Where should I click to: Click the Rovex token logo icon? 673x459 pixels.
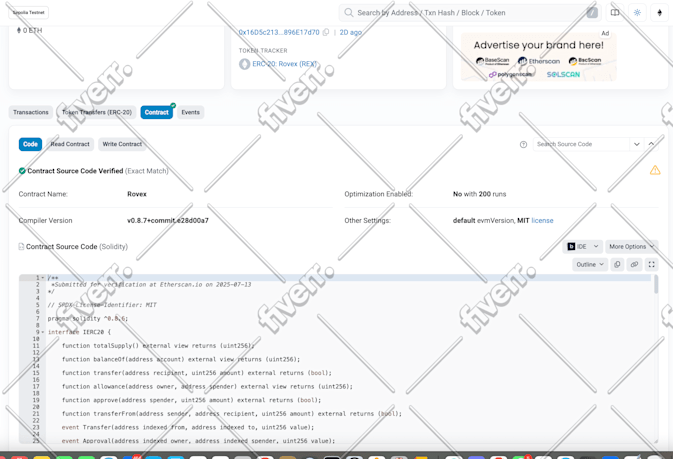(x=245, y=64)
